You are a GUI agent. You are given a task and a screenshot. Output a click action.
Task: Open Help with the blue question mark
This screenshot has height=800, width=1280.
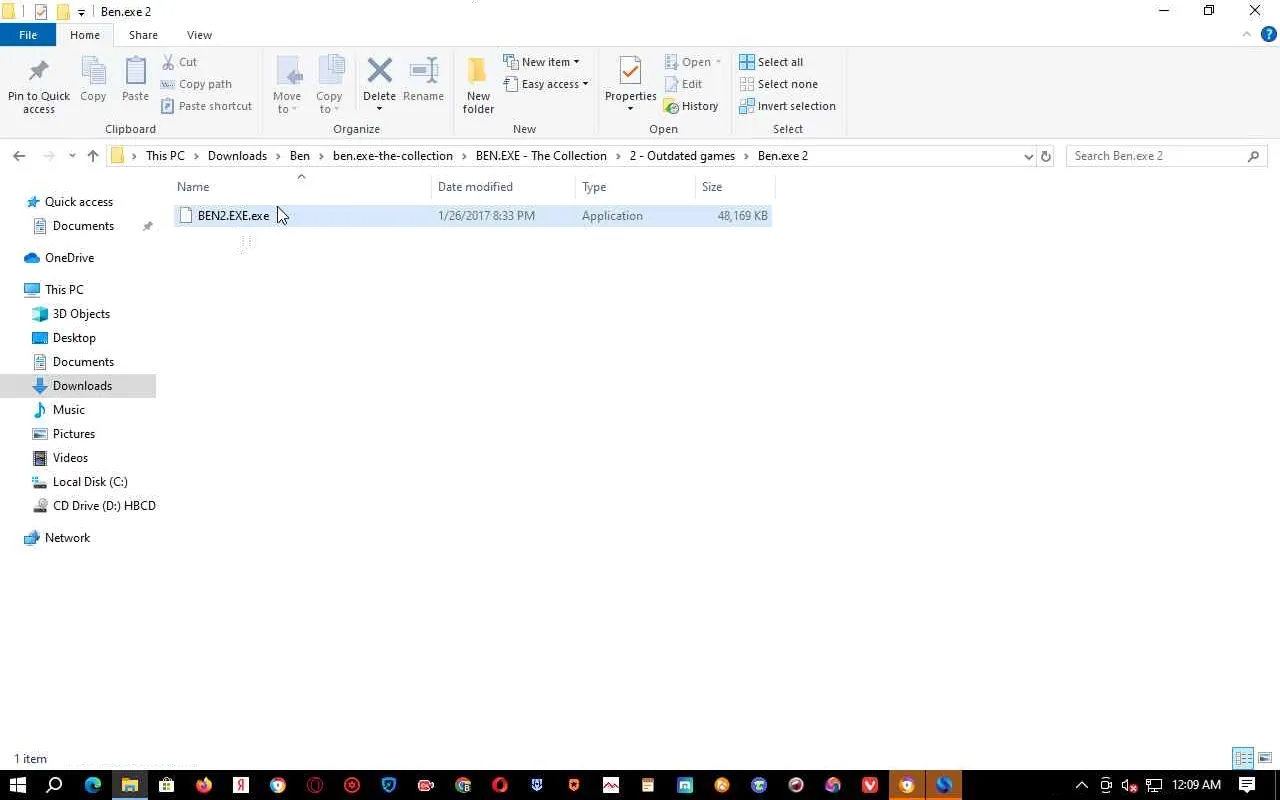(1269, 35)
